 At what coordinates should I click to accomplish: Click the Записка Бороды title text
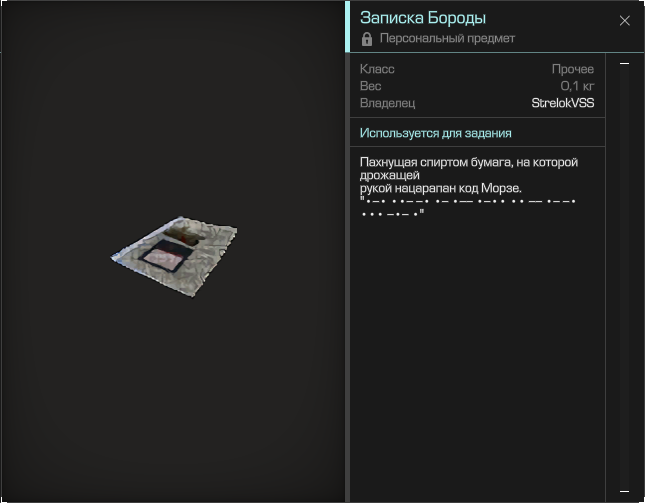pyautogui.click(x=423, y=18)
